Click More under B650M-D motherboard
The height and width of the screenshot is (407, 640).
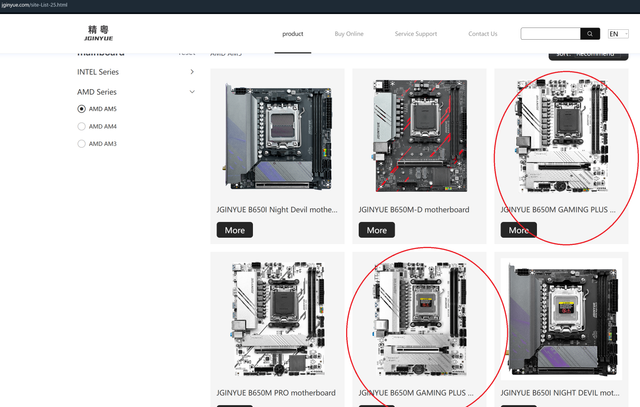point(377,230)
